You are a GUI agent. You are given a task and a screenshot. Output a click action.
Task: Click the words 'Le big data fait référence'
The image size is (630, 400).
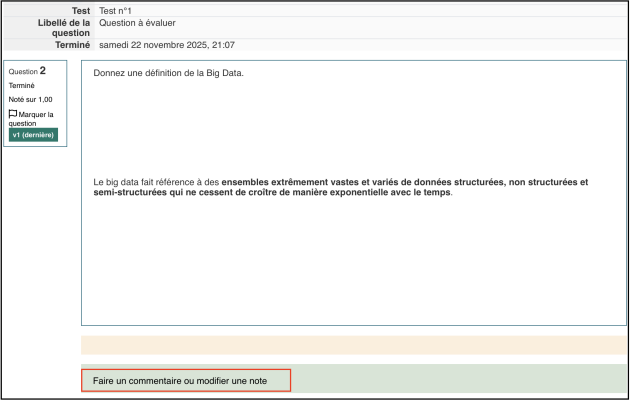point(149,182)
